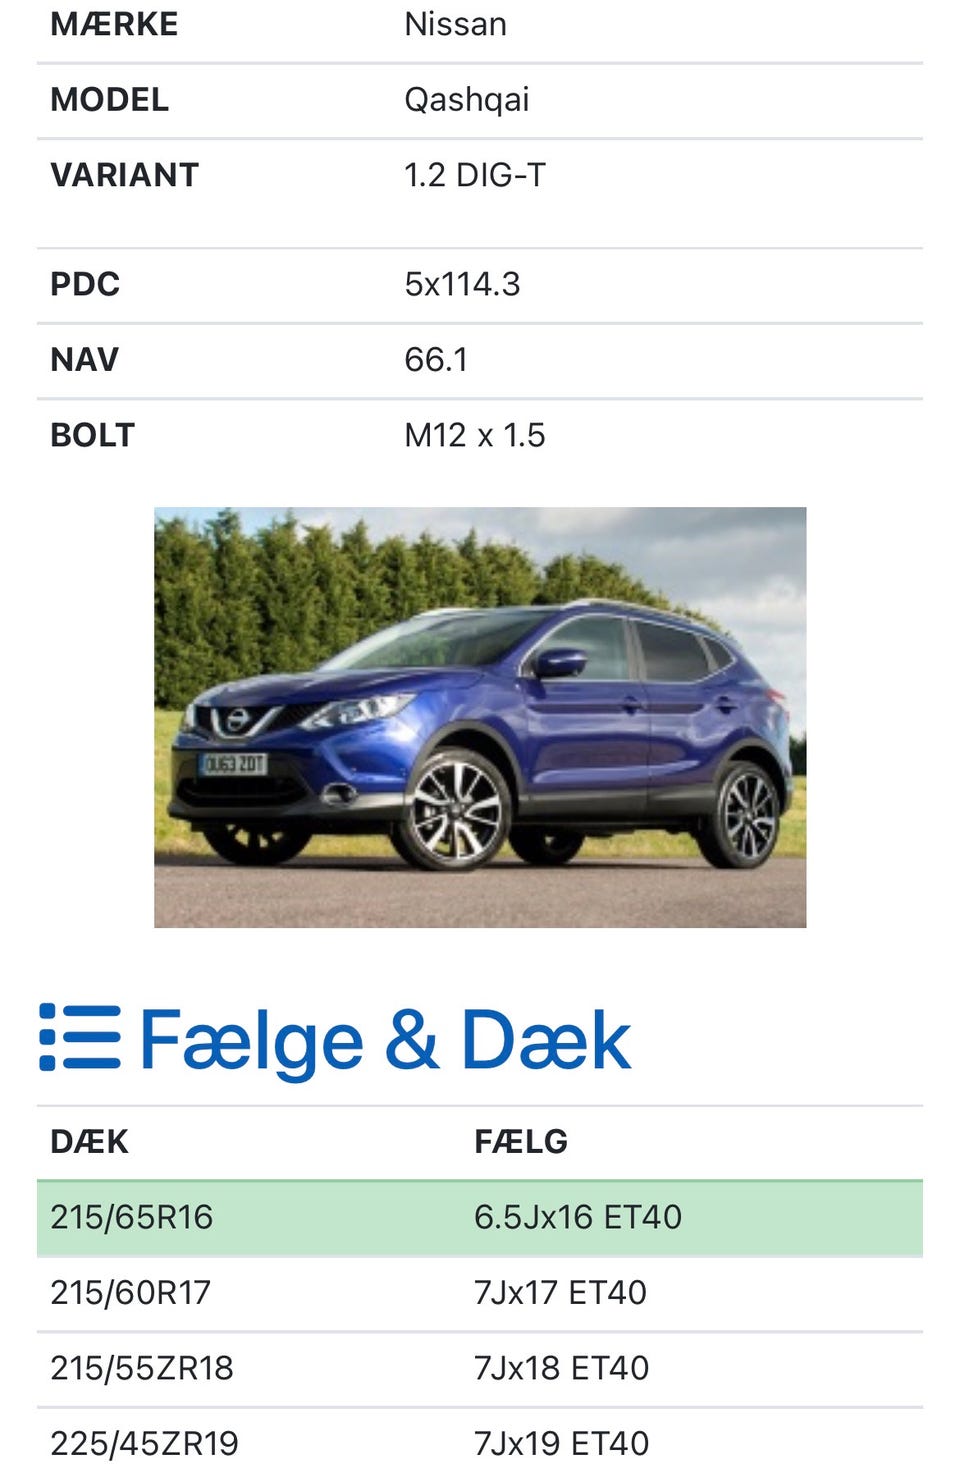Click the FÆLG column header
Viewport: 960px width, 1482px height.
pyautogui.click(x=521, y=1142)
